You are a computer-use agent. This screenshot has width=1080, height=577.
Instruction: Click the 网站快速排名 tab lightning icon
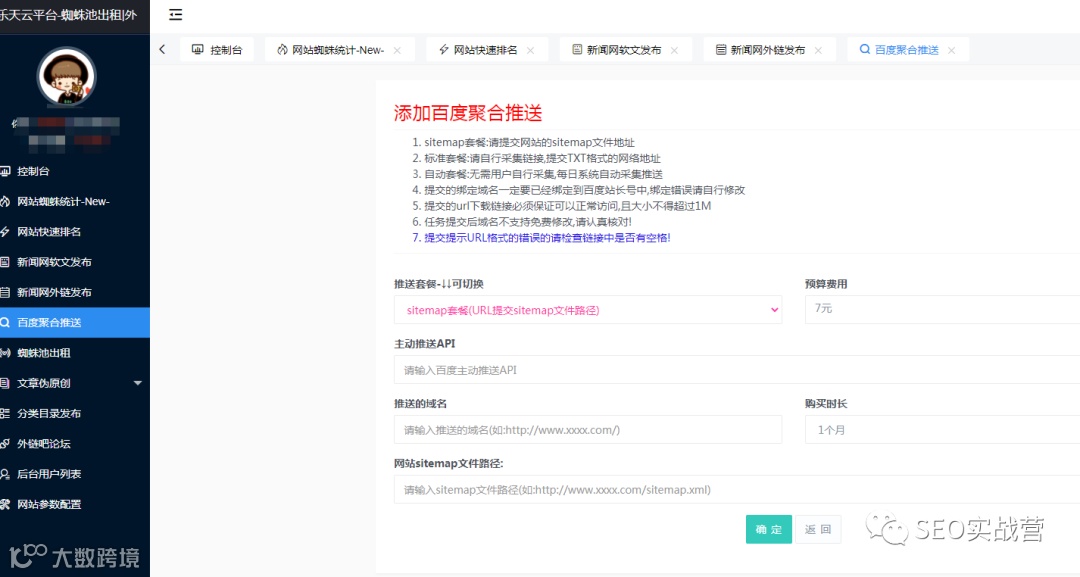click(x=444, y=50)
